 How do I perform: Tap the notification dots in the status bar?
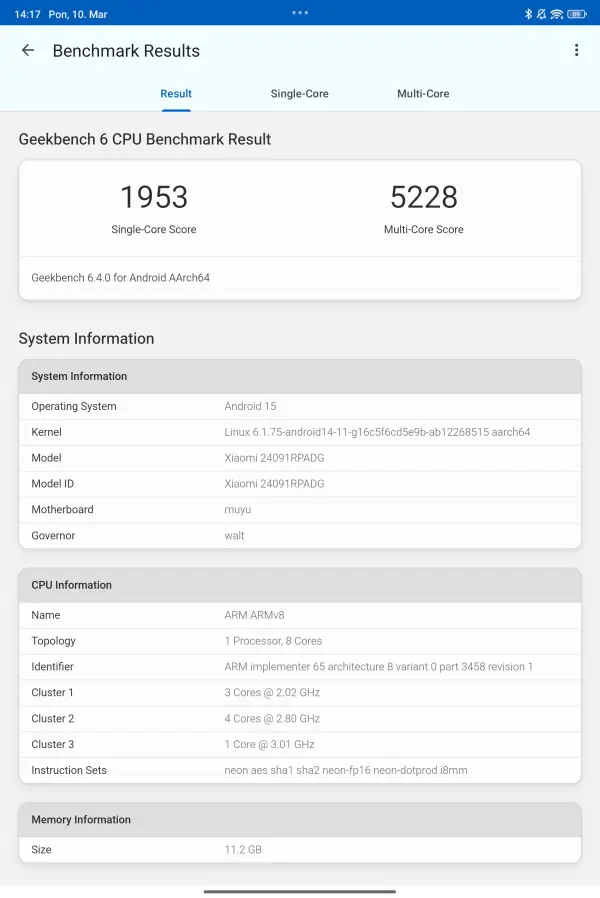(299, 13)
